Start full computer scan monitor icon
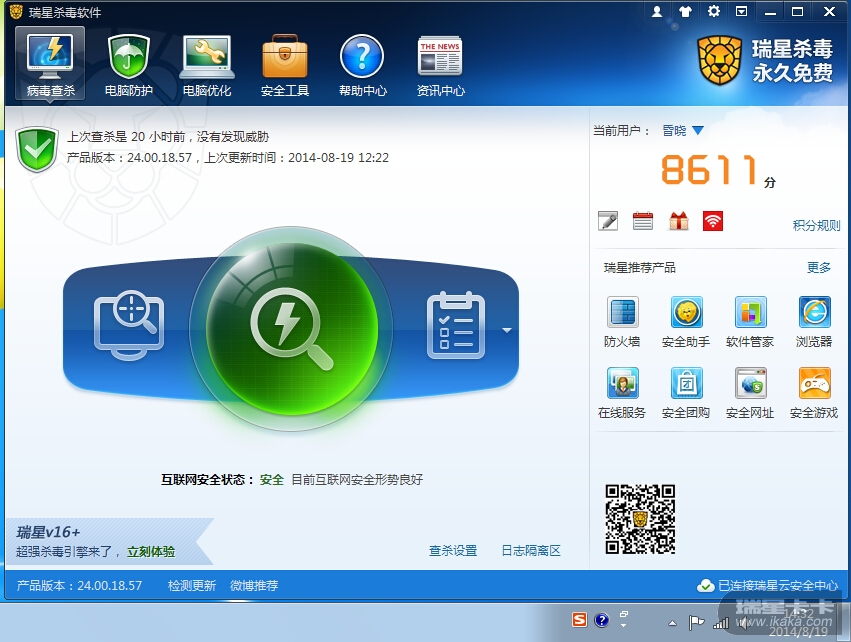The image size is (851, 642). 129,325
